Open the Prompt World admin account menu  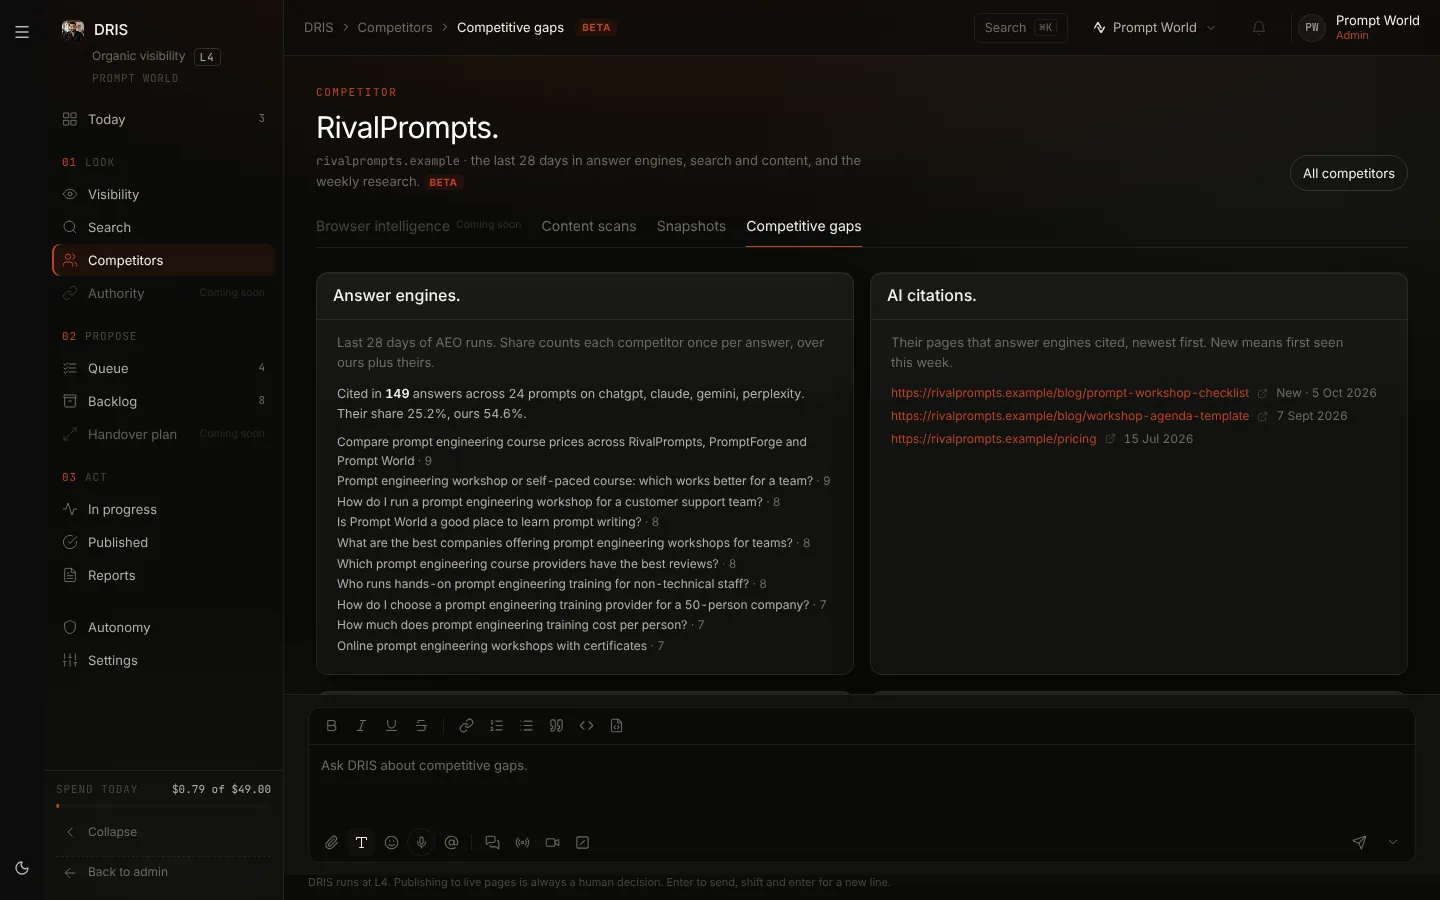tap(1359, 28)
